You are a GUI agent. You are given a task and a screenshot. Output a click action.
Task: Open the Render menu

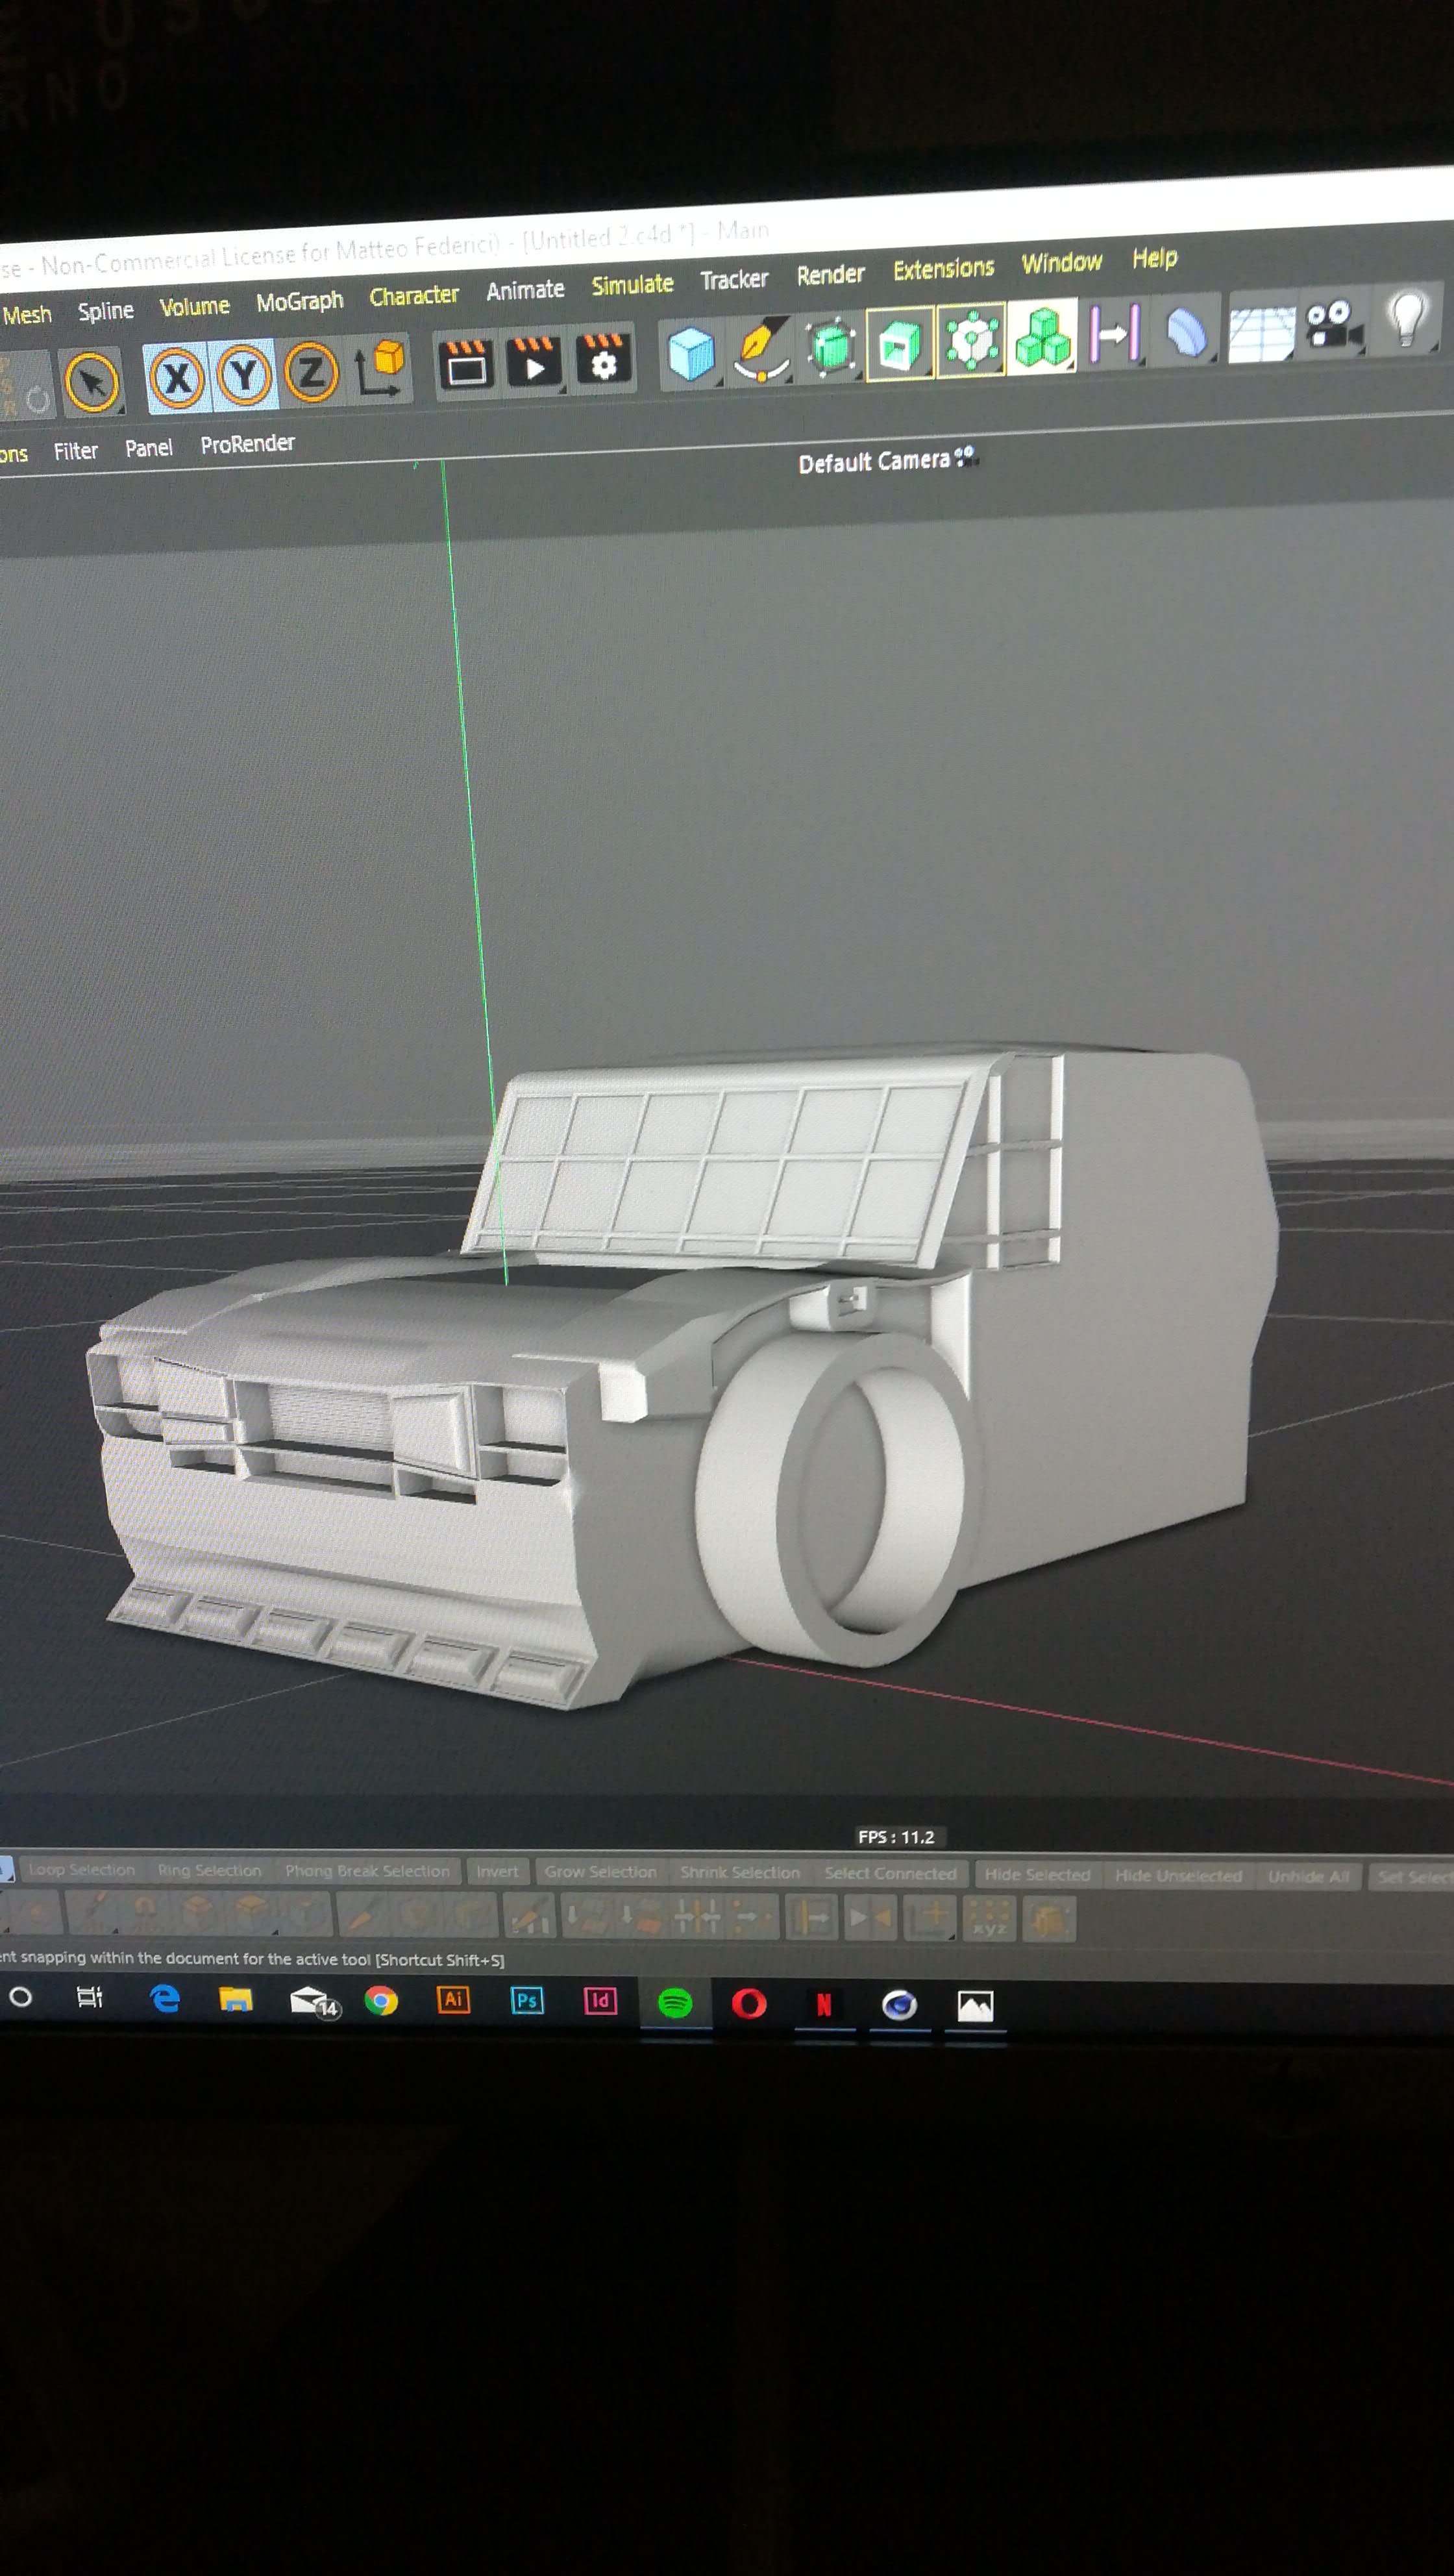830,274
